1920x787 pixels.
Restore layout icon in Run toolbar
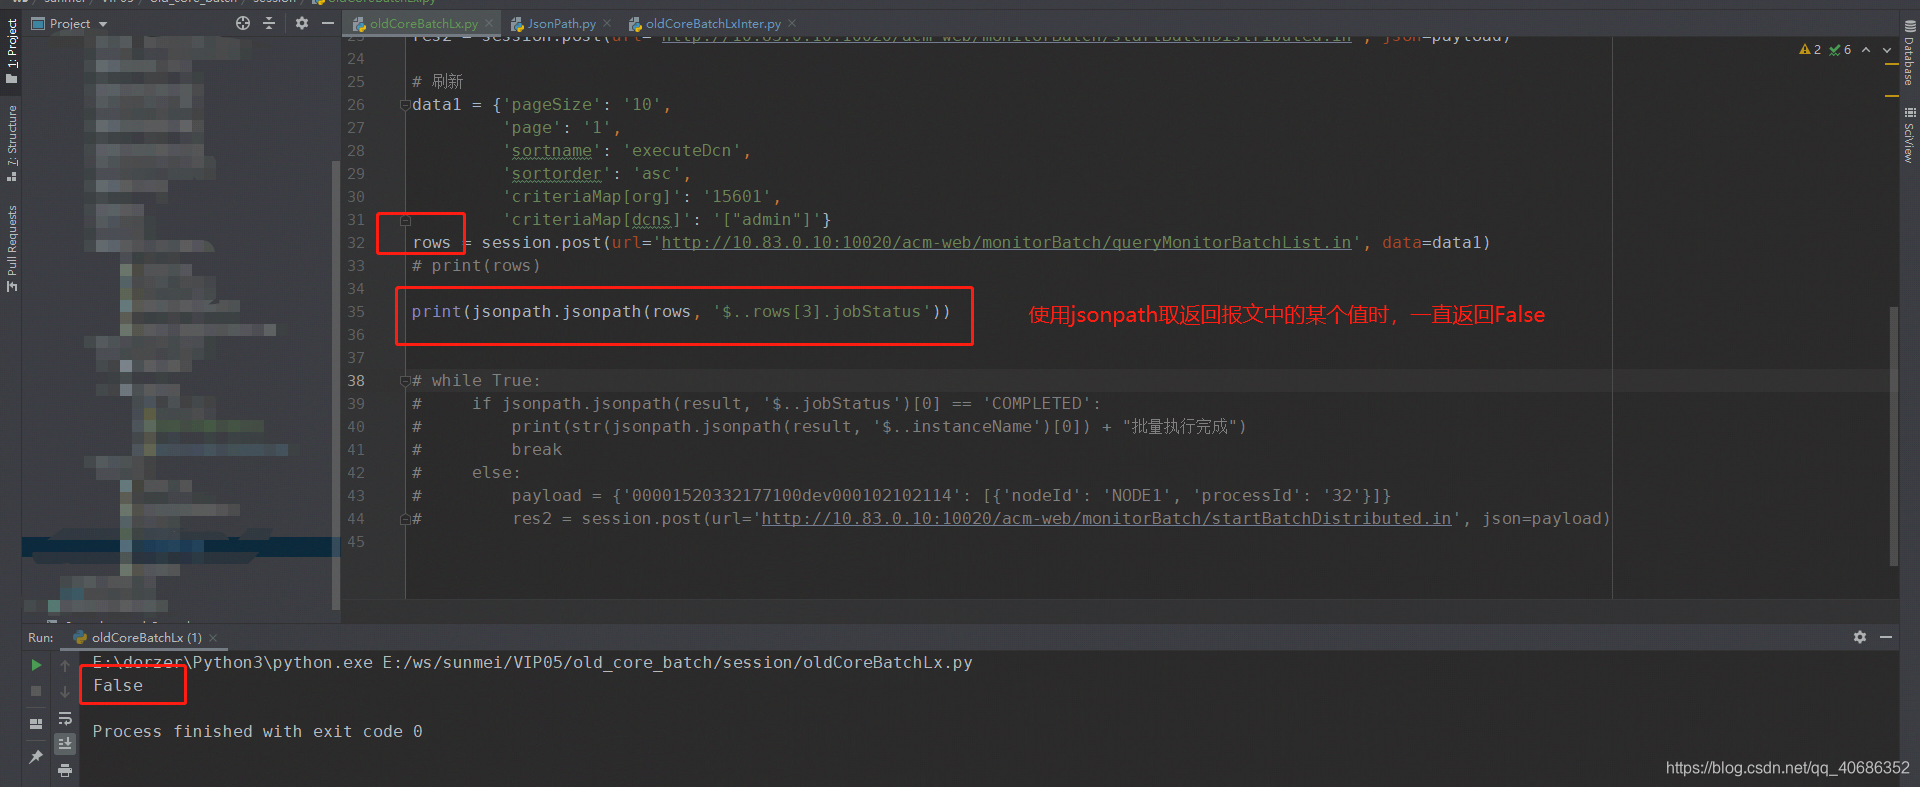click(36, 723)
